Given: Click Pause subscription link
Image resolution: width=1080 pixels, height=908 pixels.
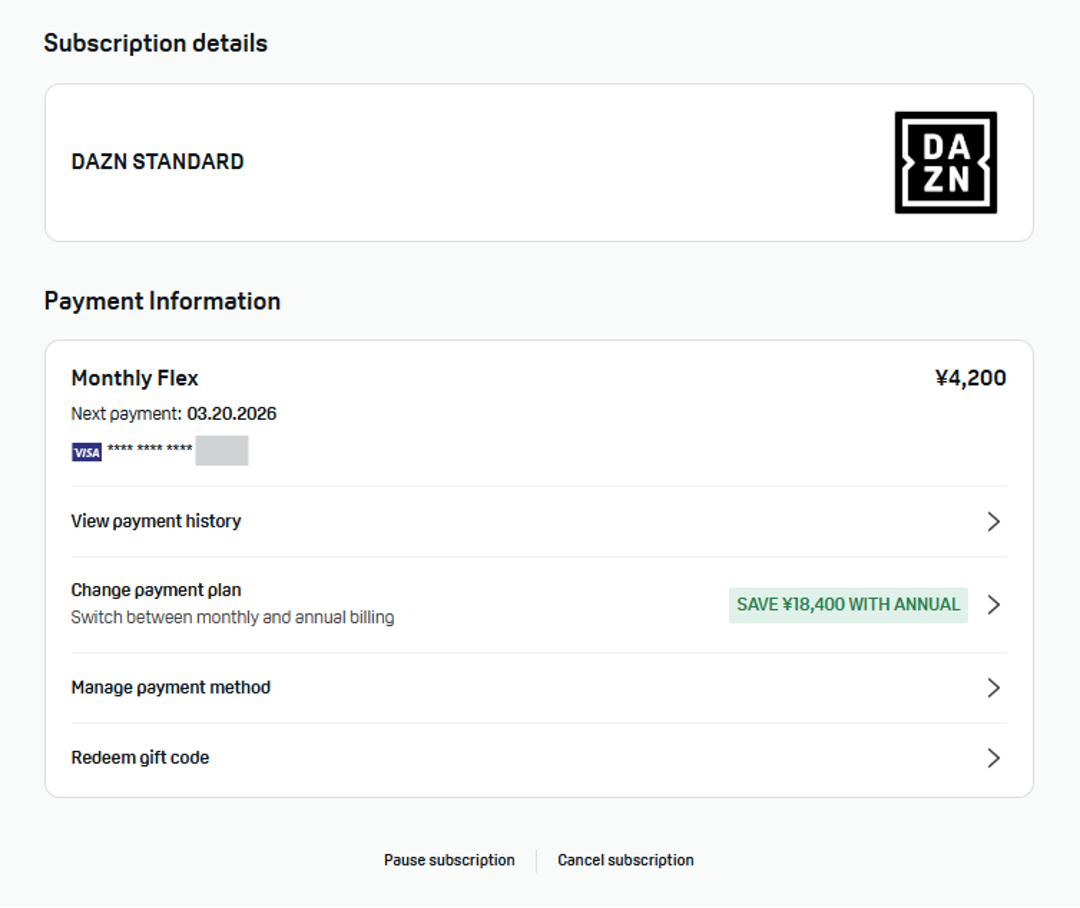Looking at the screenshot, I should [449, 860].
